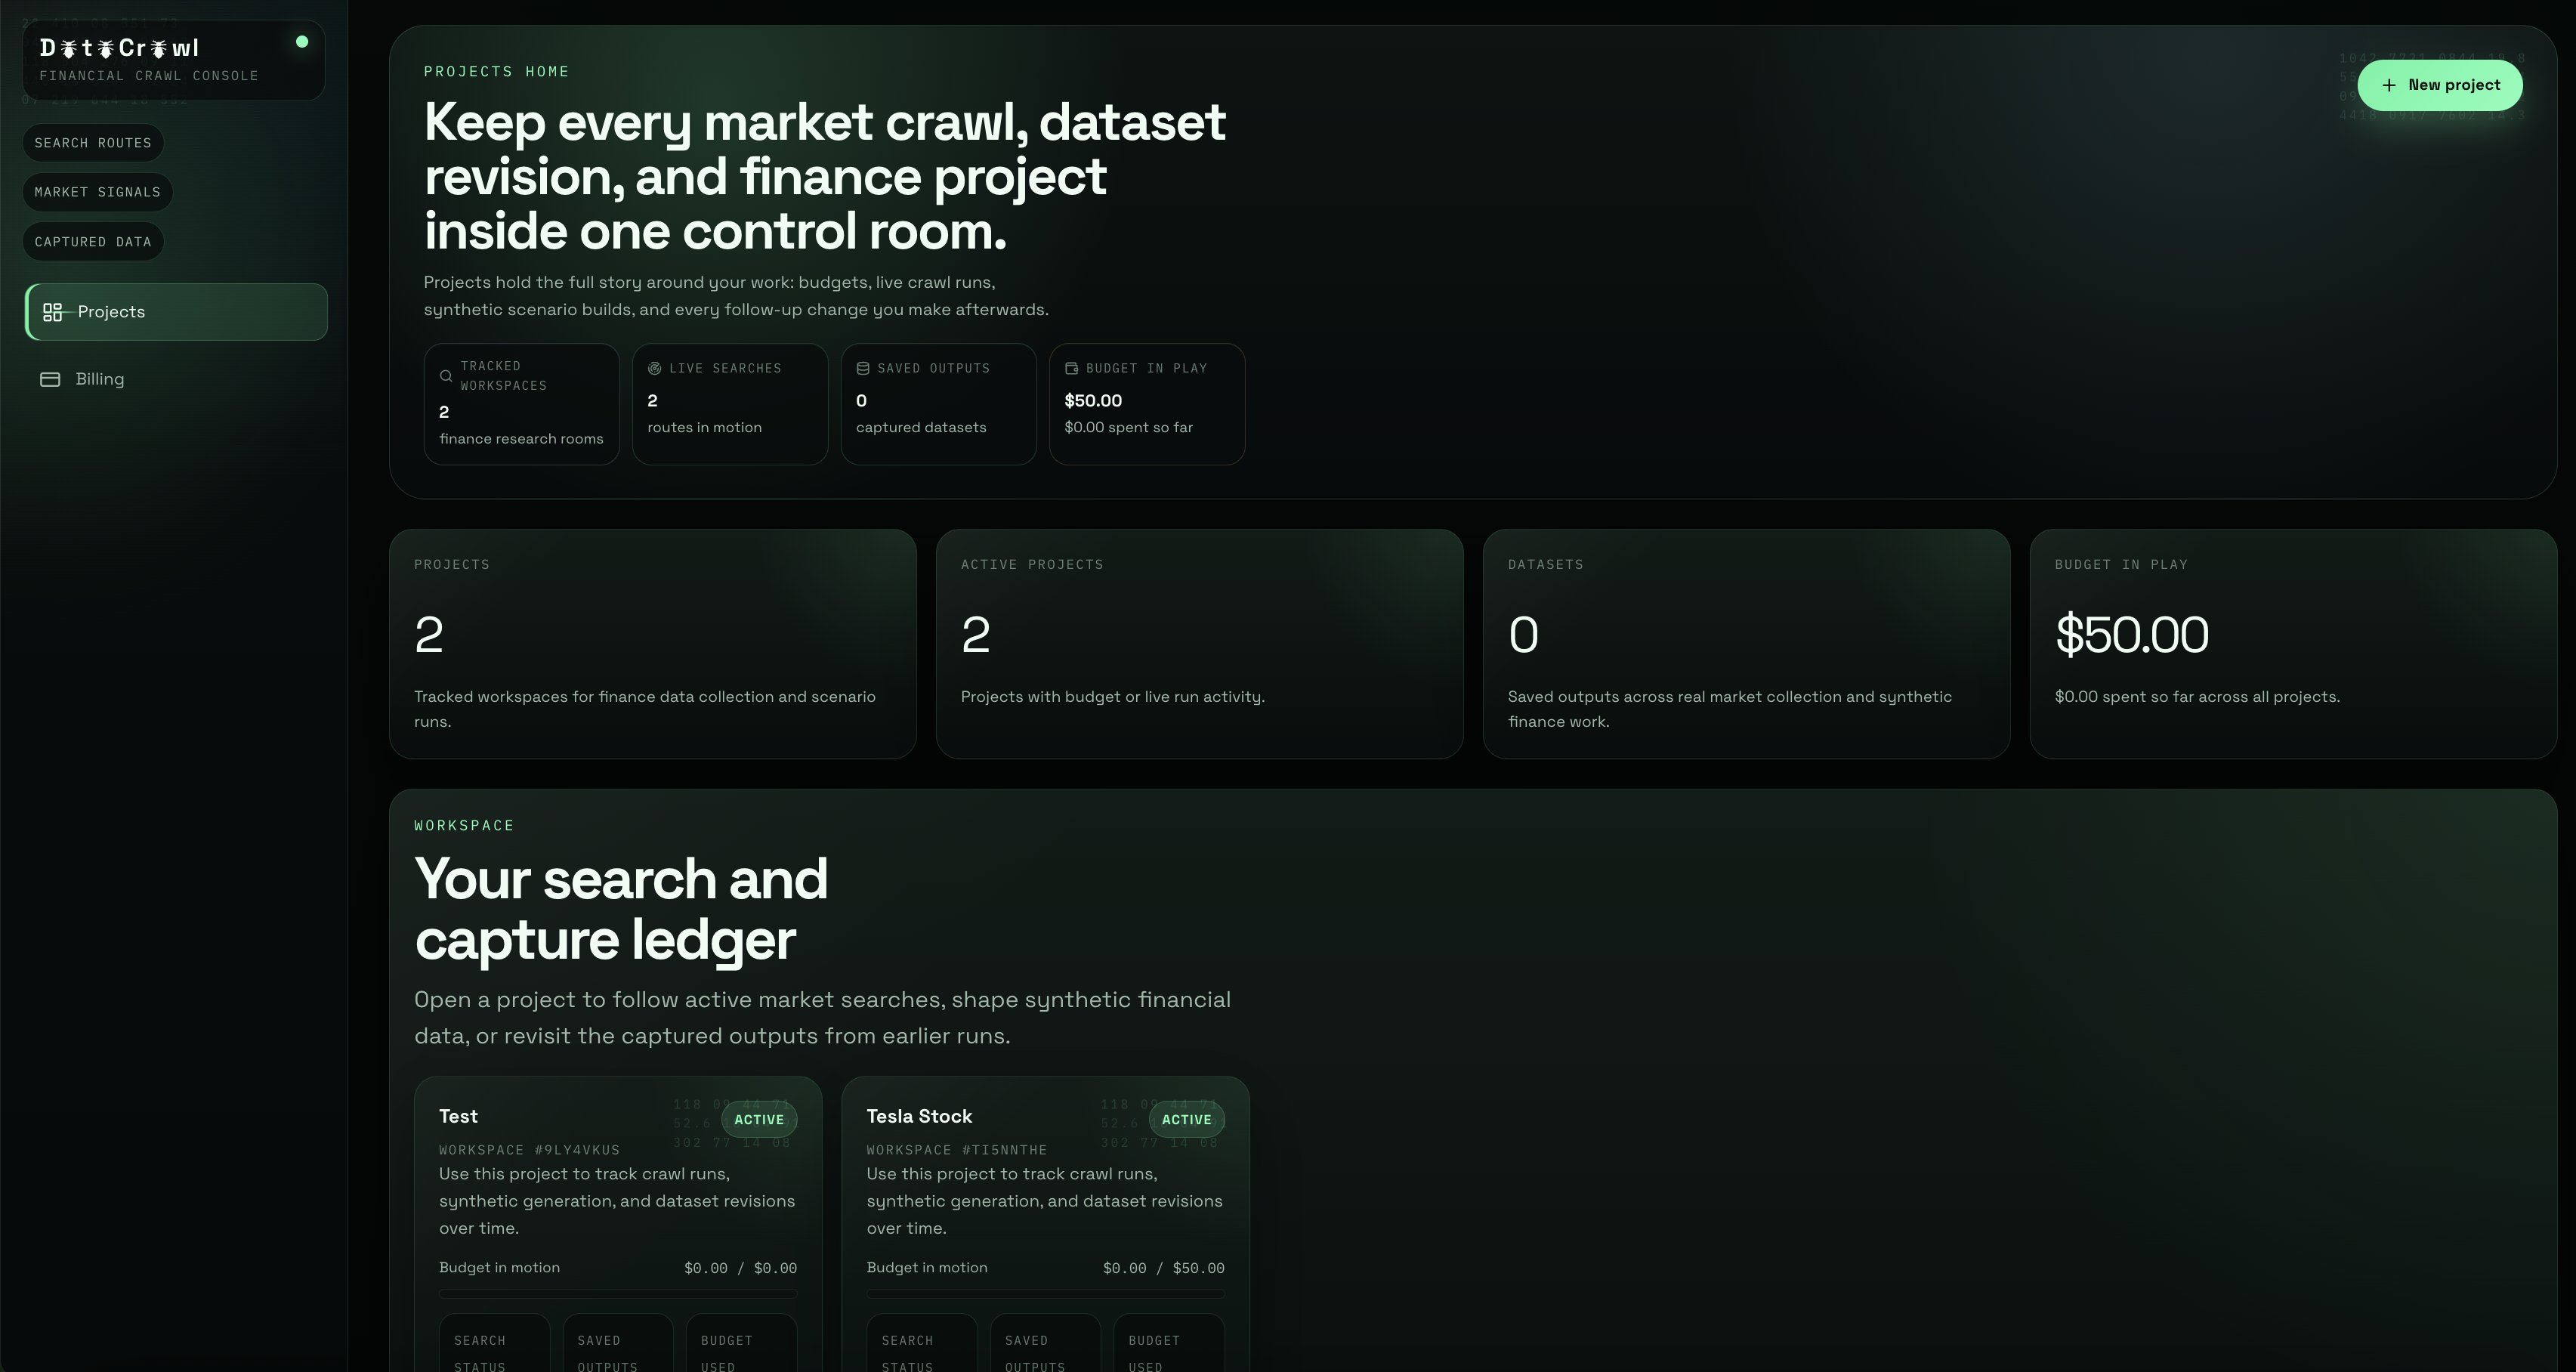Click the green status dot near logo
Image resolution: width=2576 pixels, height=1372 pixels.
click(302, 42)
